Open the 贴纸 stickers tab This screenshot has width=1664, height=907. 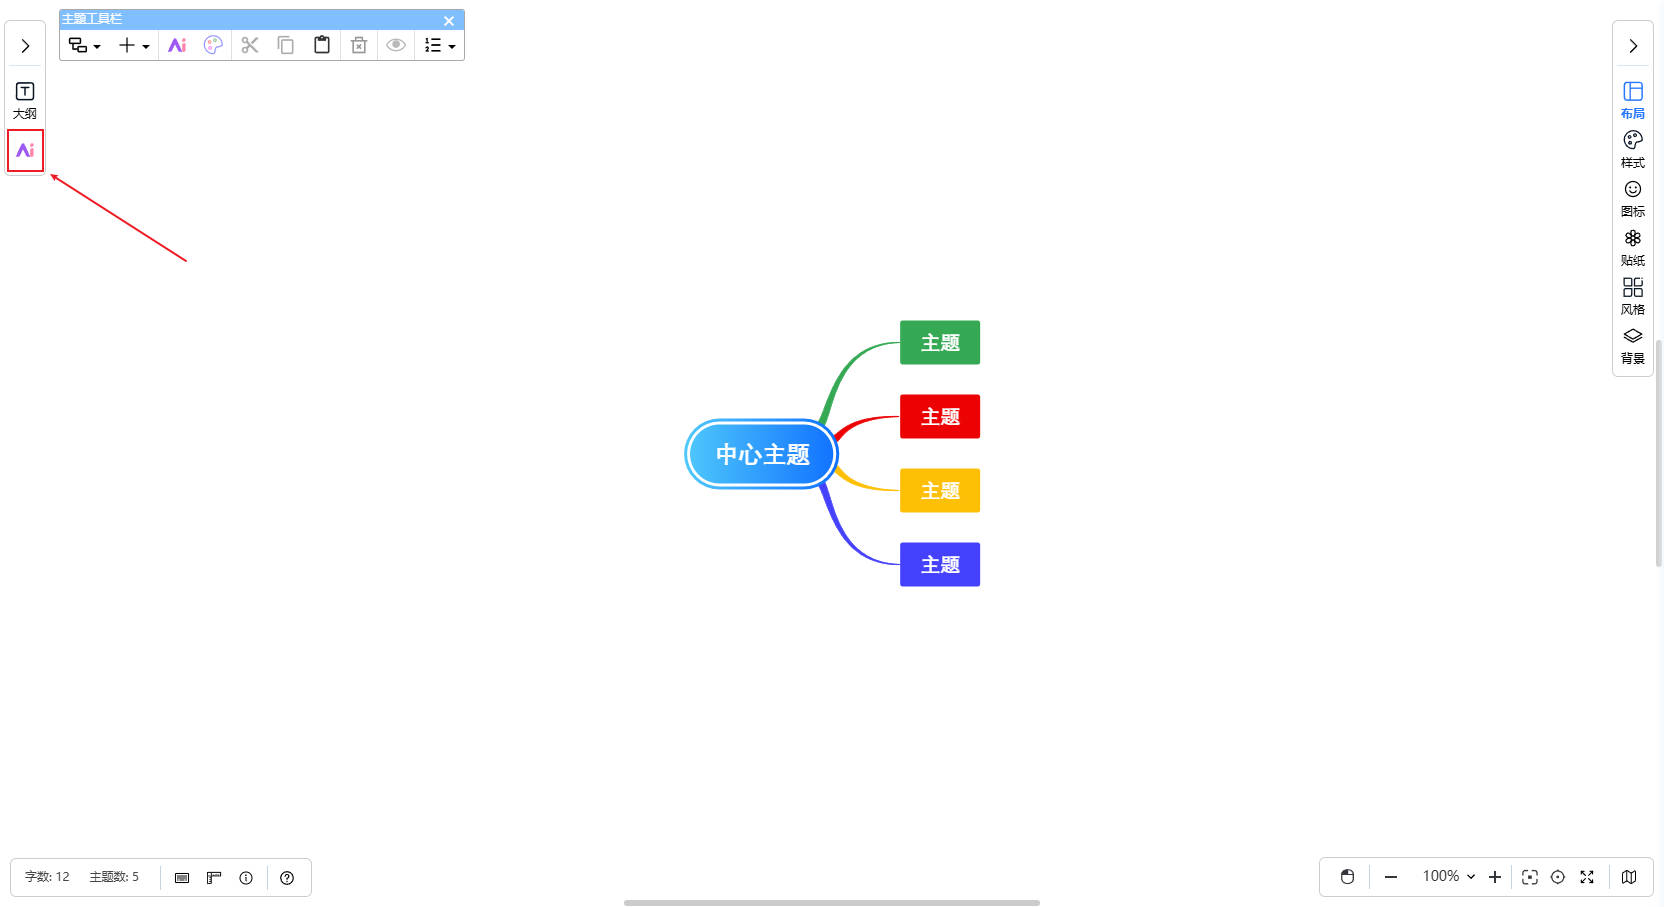(1632, 246)
